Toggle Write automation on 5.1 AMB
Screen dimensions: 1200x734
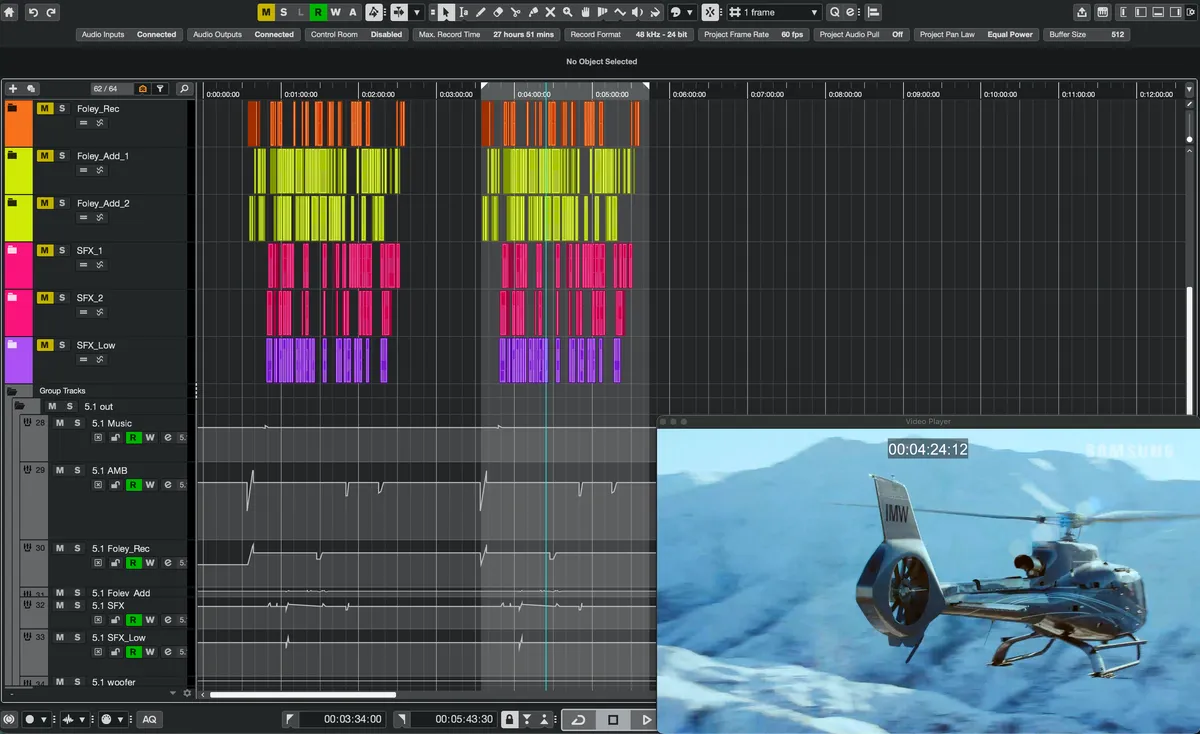tap(150, 485)
